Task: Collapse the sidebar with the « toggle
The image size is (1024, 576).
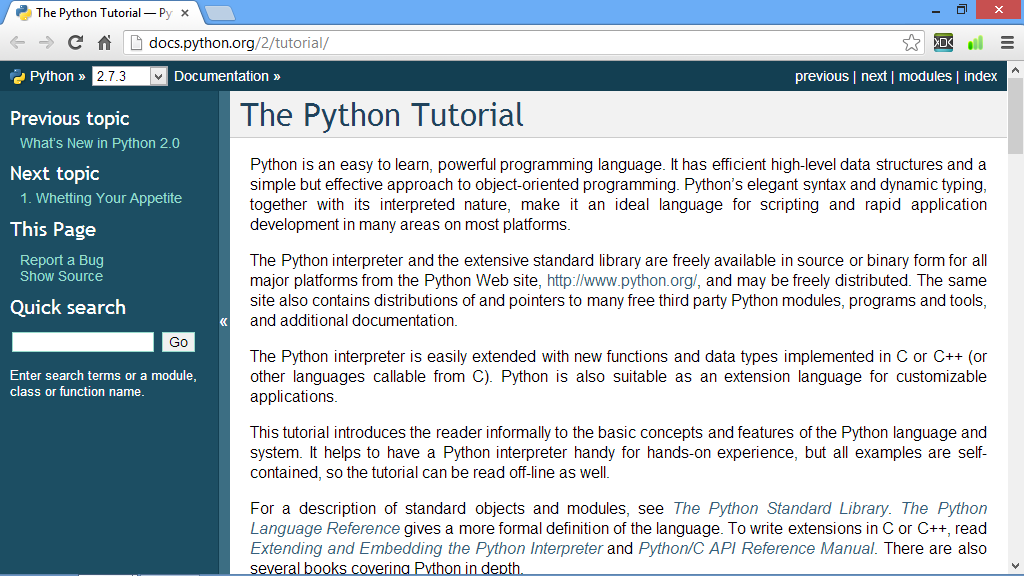Action: coord(223,321)
